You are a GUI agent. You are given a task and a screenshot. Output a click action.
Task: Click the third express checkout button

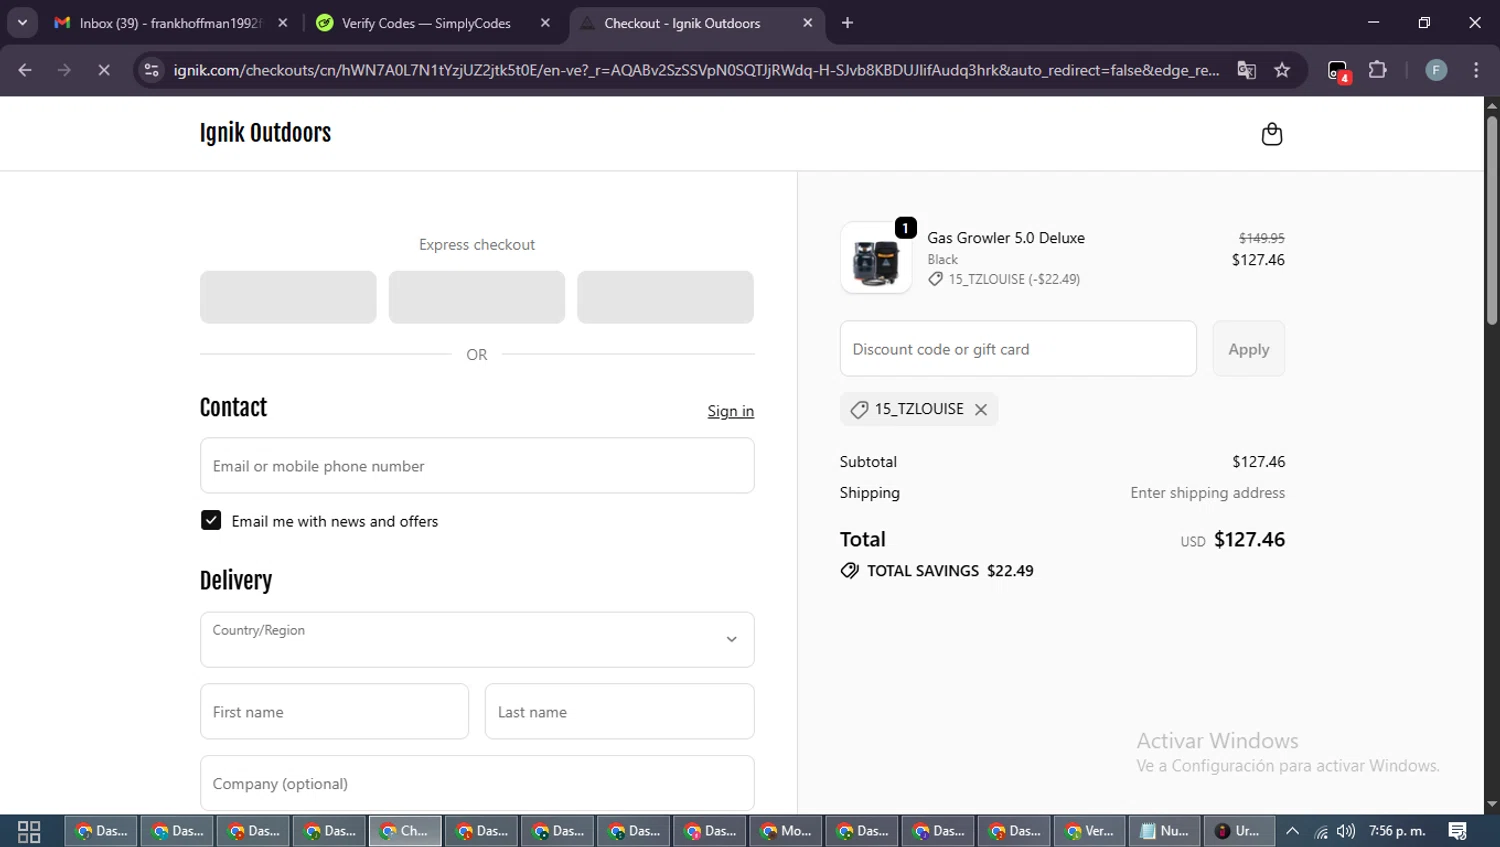pyautogui.click(x=665, y=297)
